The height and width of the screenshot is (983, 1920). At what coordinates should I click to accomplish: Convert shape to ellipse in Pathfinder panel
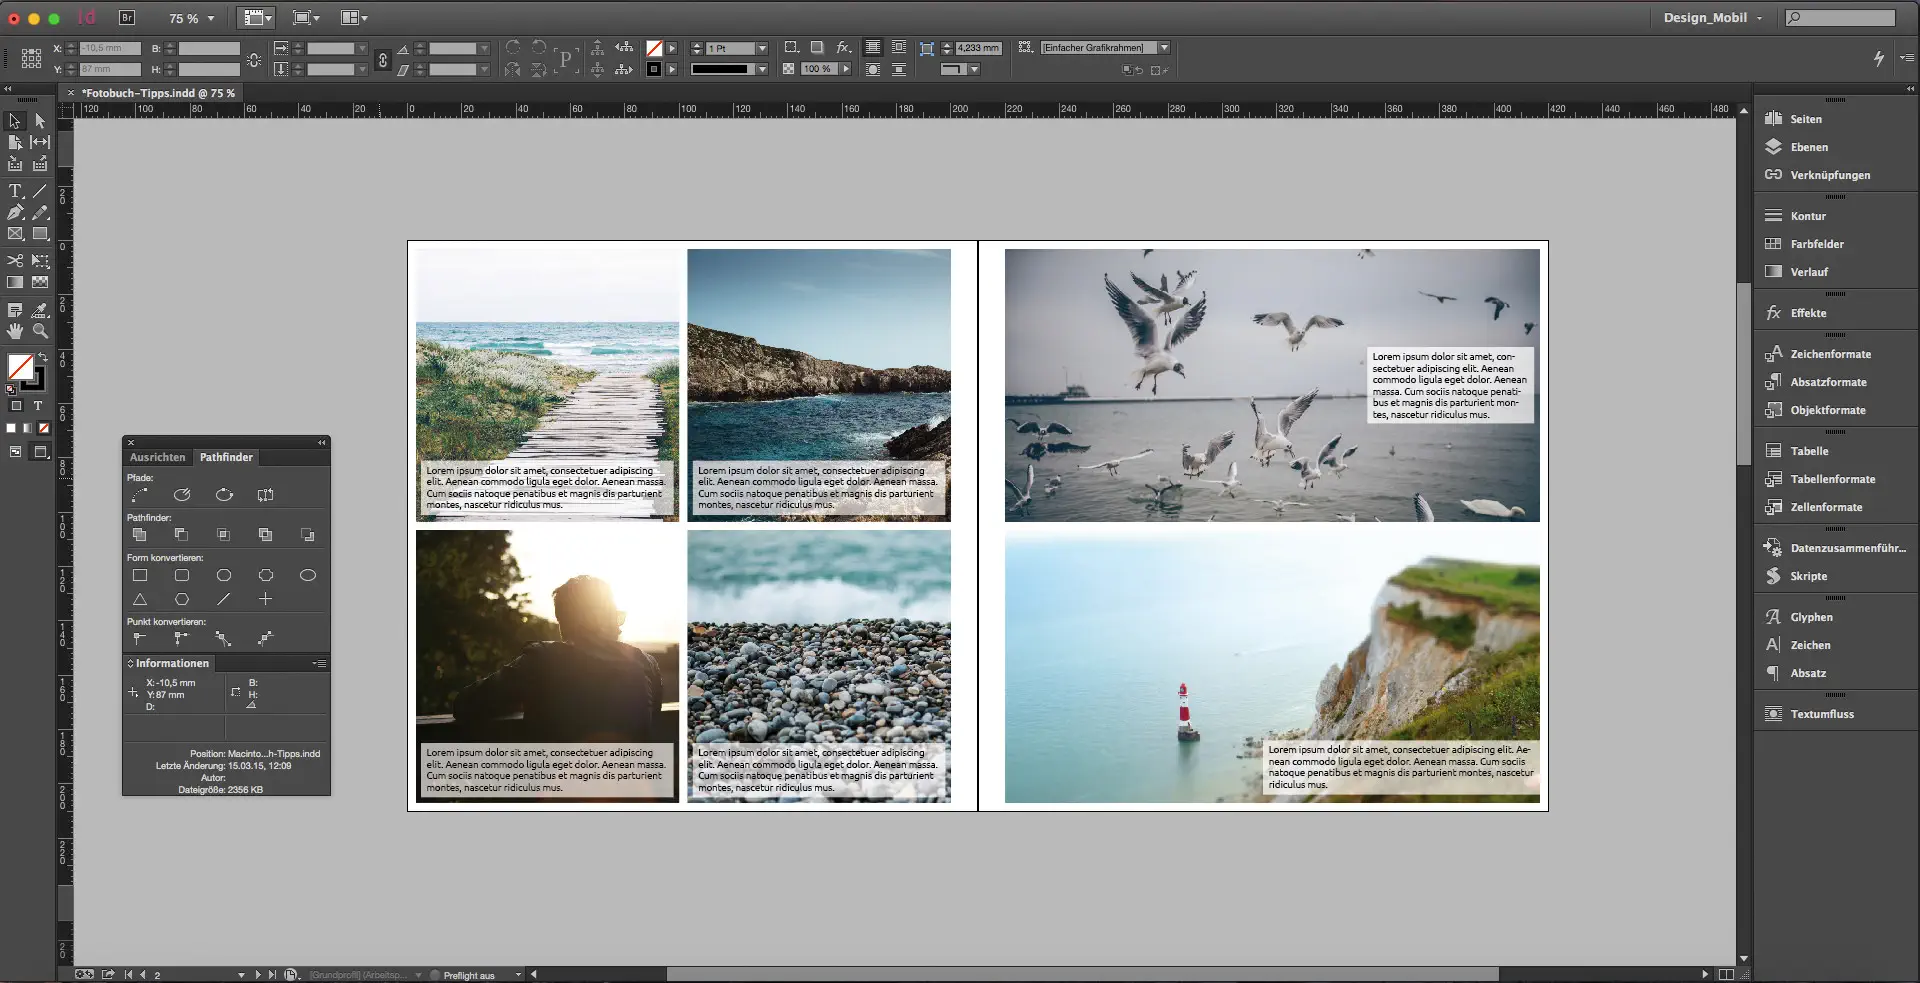click(x=308, y=576)
